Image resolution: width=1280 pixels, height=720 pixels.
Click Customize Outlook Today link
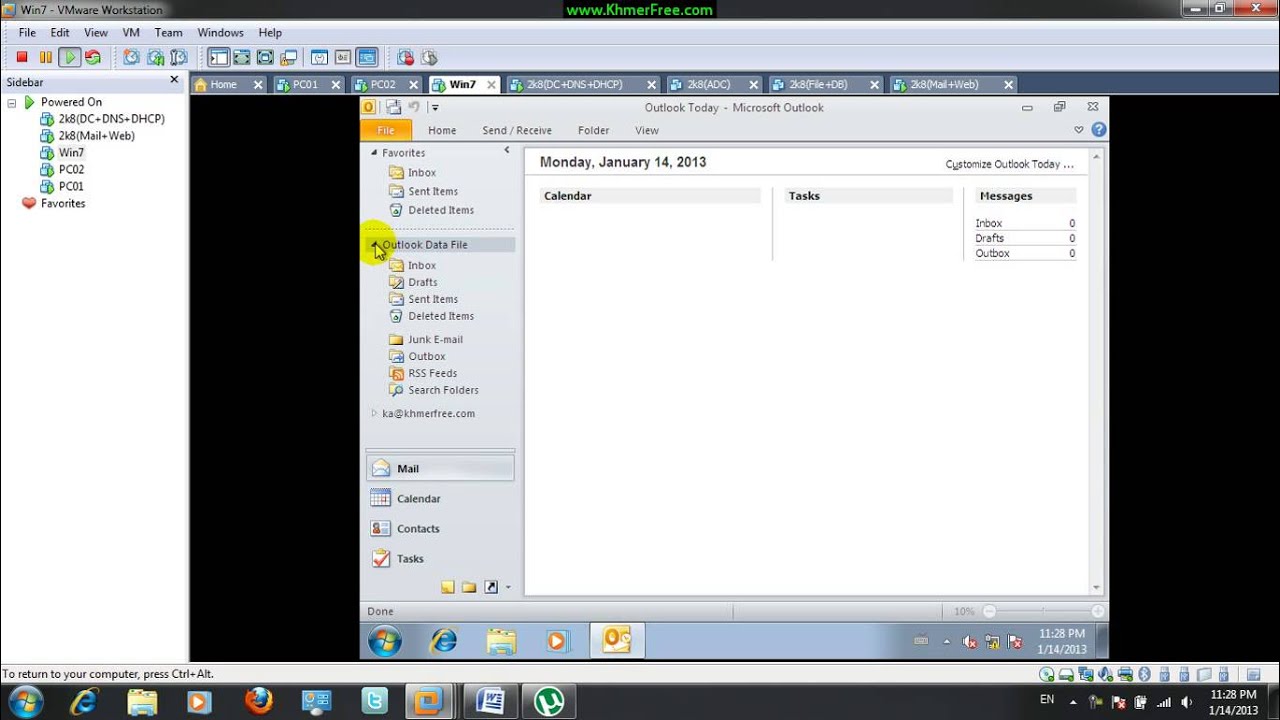[1009, 164]
